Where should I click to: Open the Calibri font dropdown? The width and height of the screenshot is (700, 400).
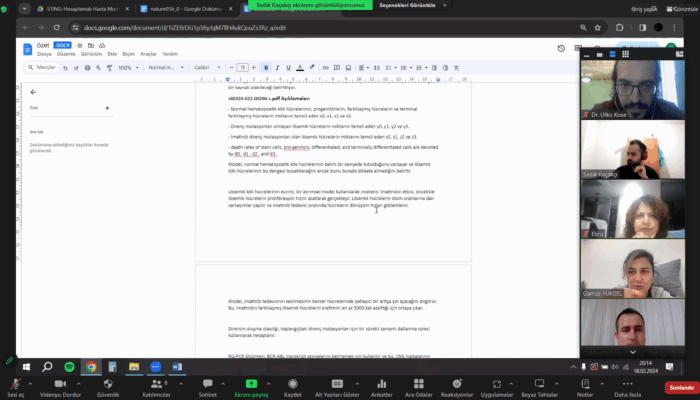click(x=207, y=67)
